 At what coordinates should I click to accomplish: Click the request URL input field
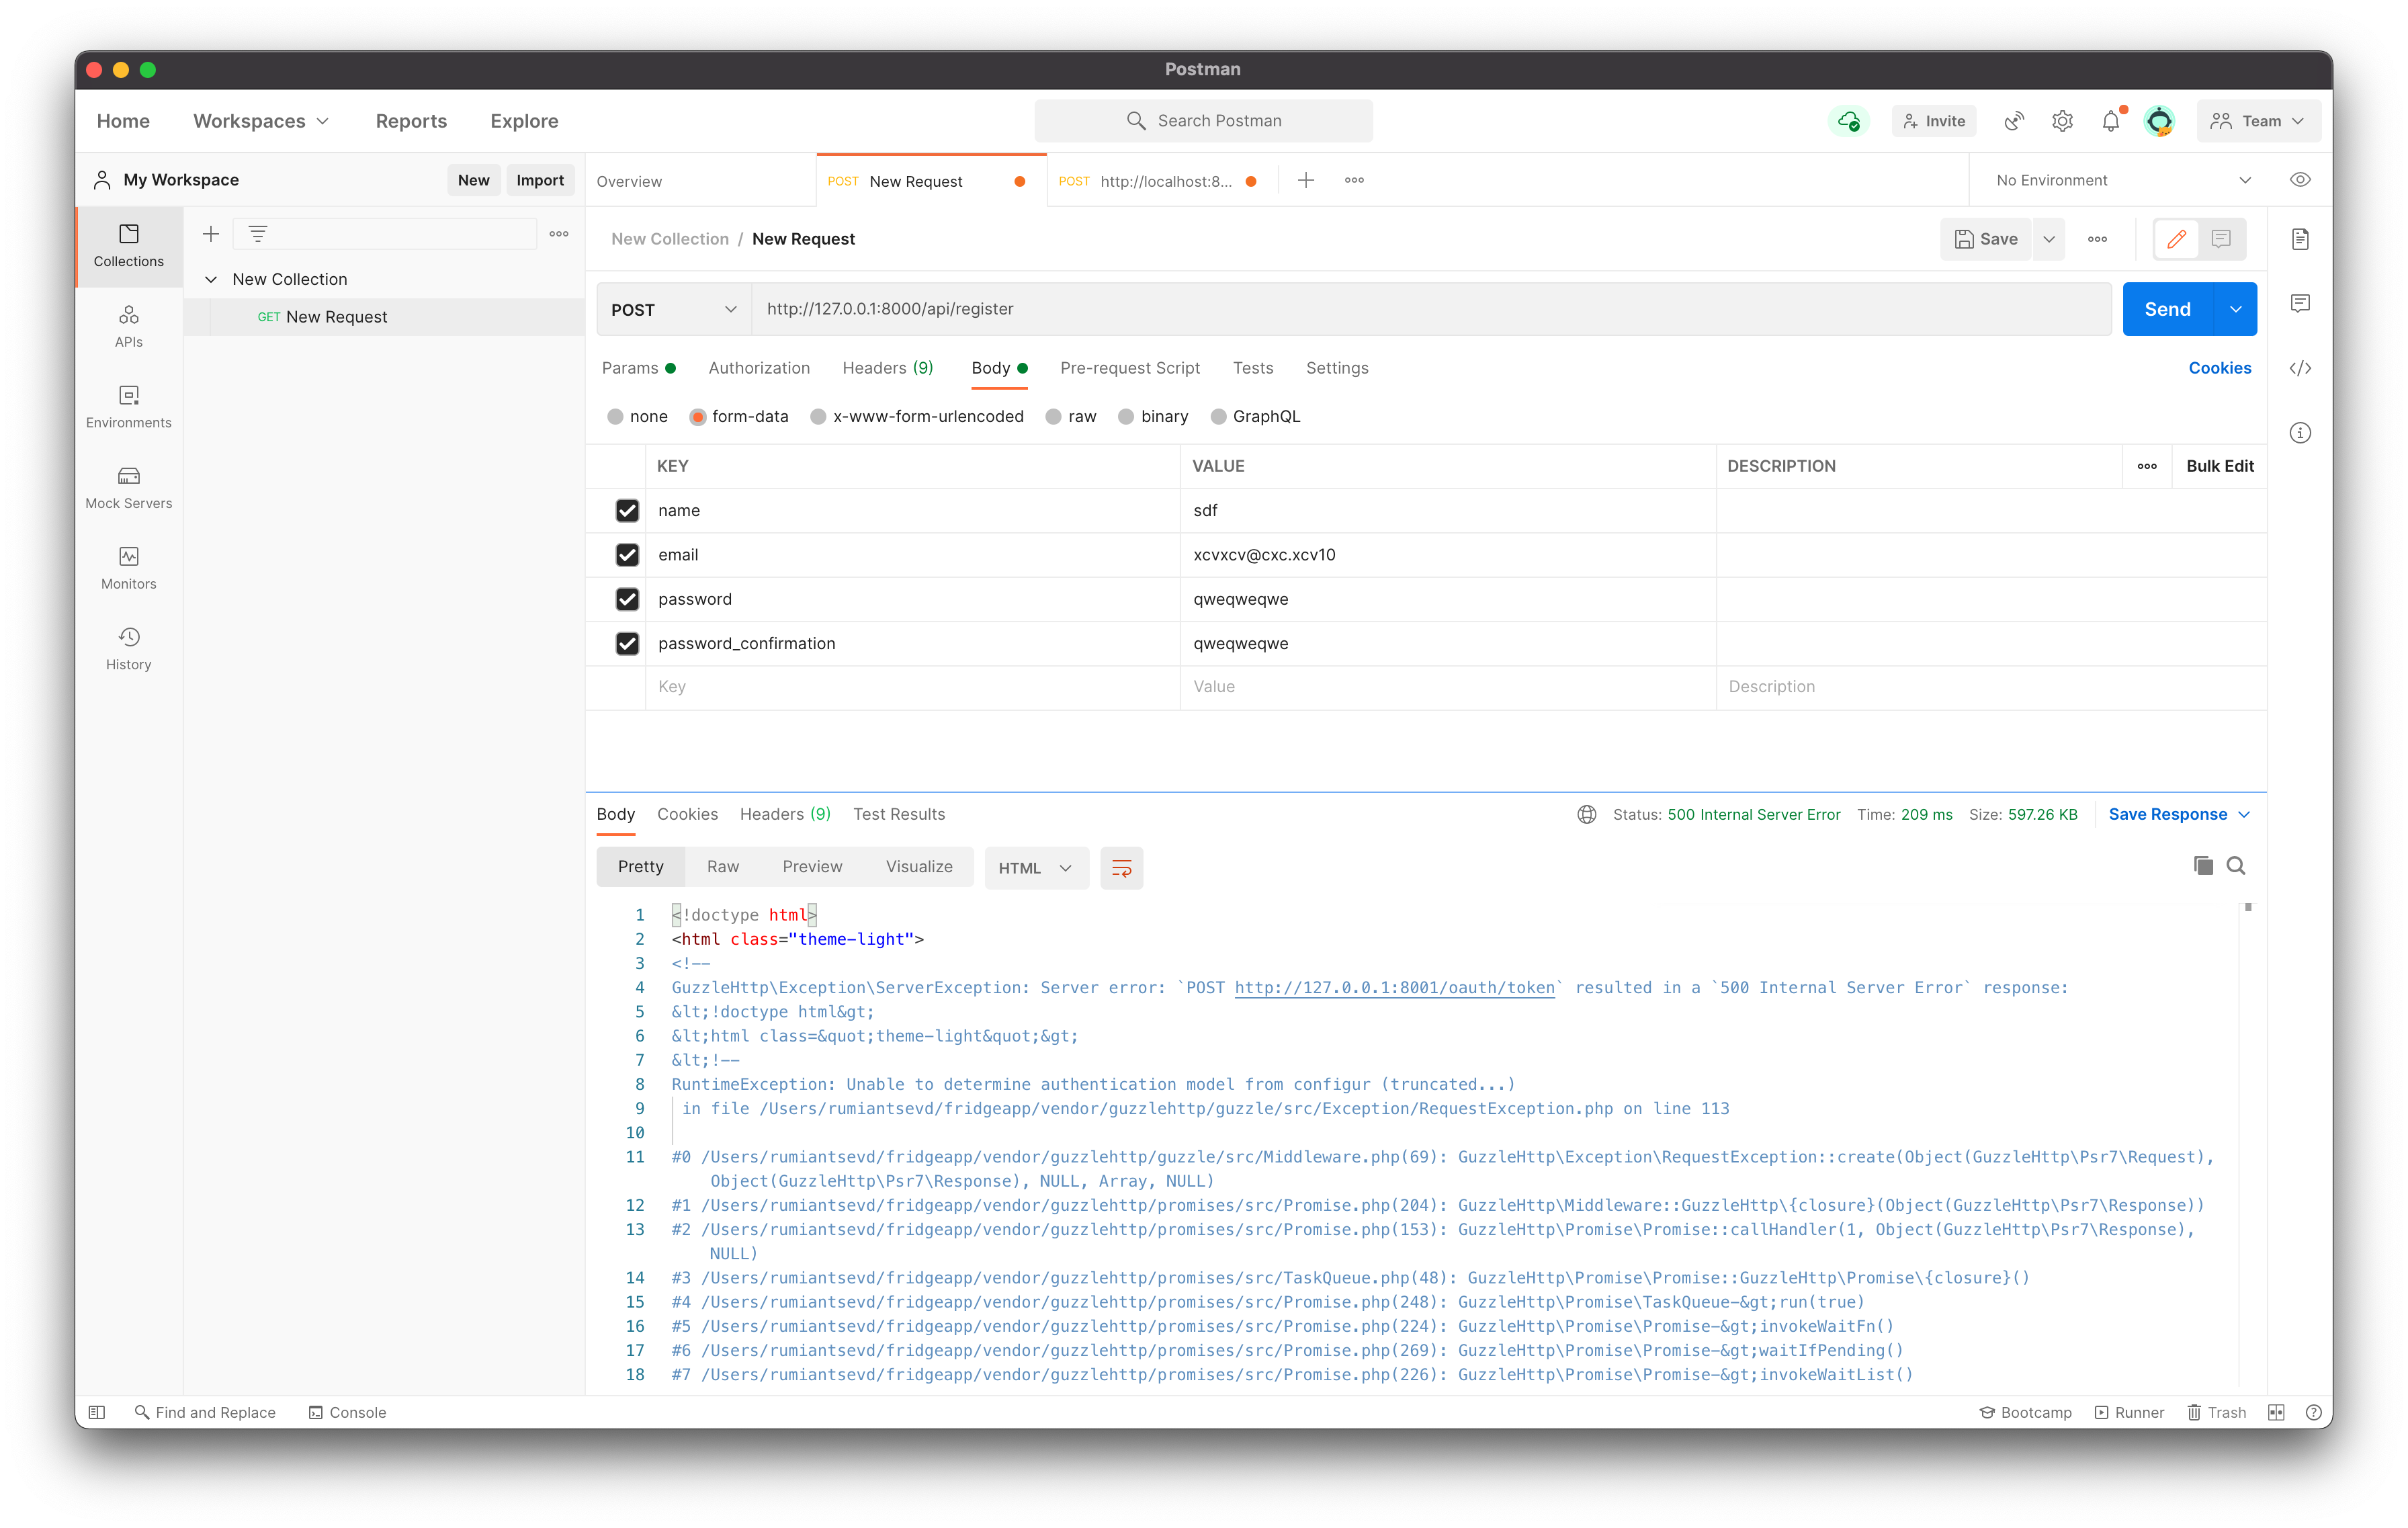(1200, 309)
